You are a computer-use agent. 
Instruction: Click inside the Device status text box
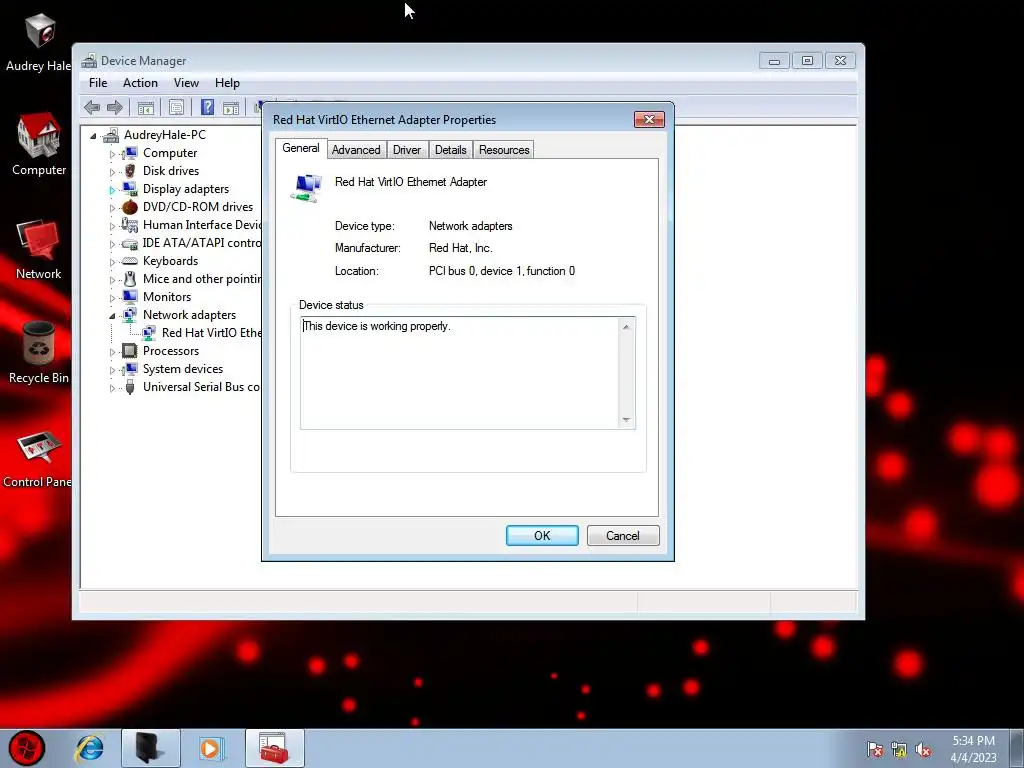[x=460, y=373]
